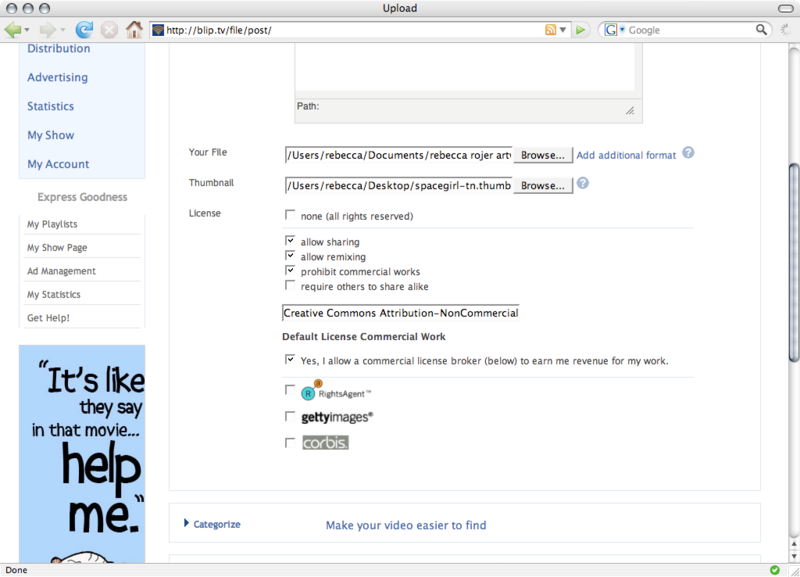The image size is (800, 577).
Task: Click the RSS feed icon in address bar
Action: click(x=550, y=30)
